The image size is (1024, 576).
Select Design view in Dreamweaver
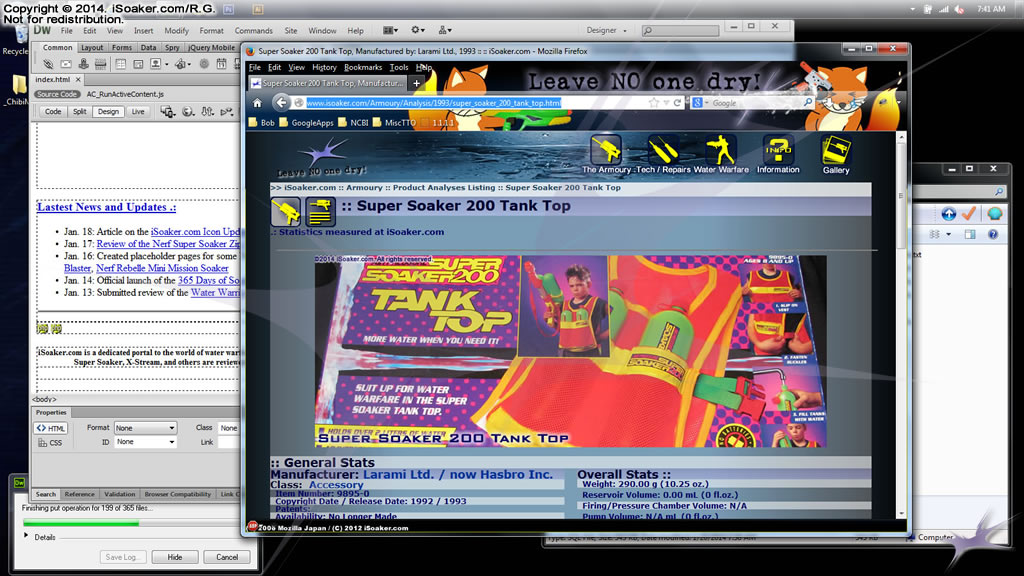click(x=108, y=112)
